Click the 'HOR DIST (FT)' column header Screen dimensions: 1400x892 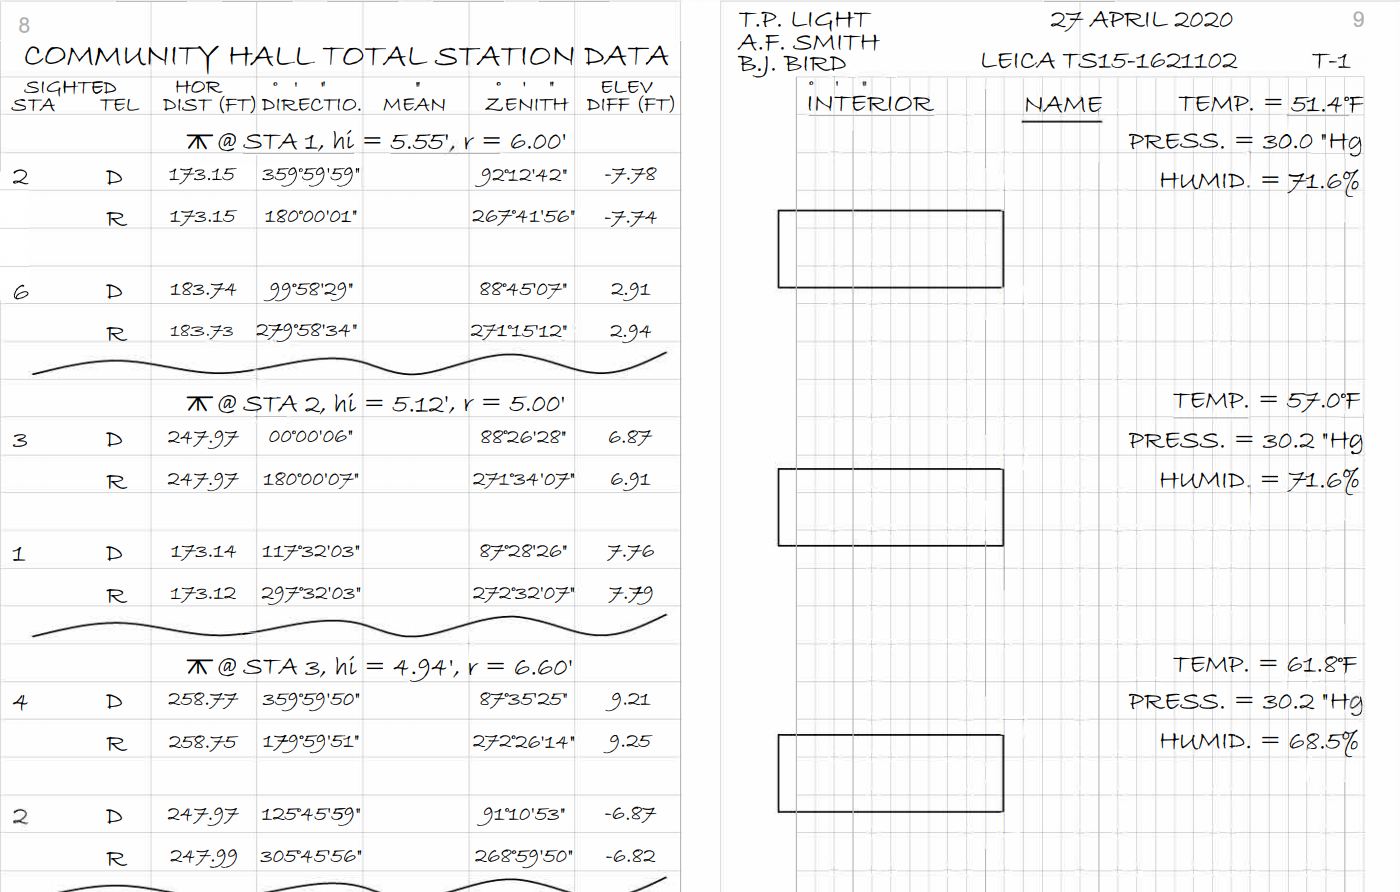[210, 96]
